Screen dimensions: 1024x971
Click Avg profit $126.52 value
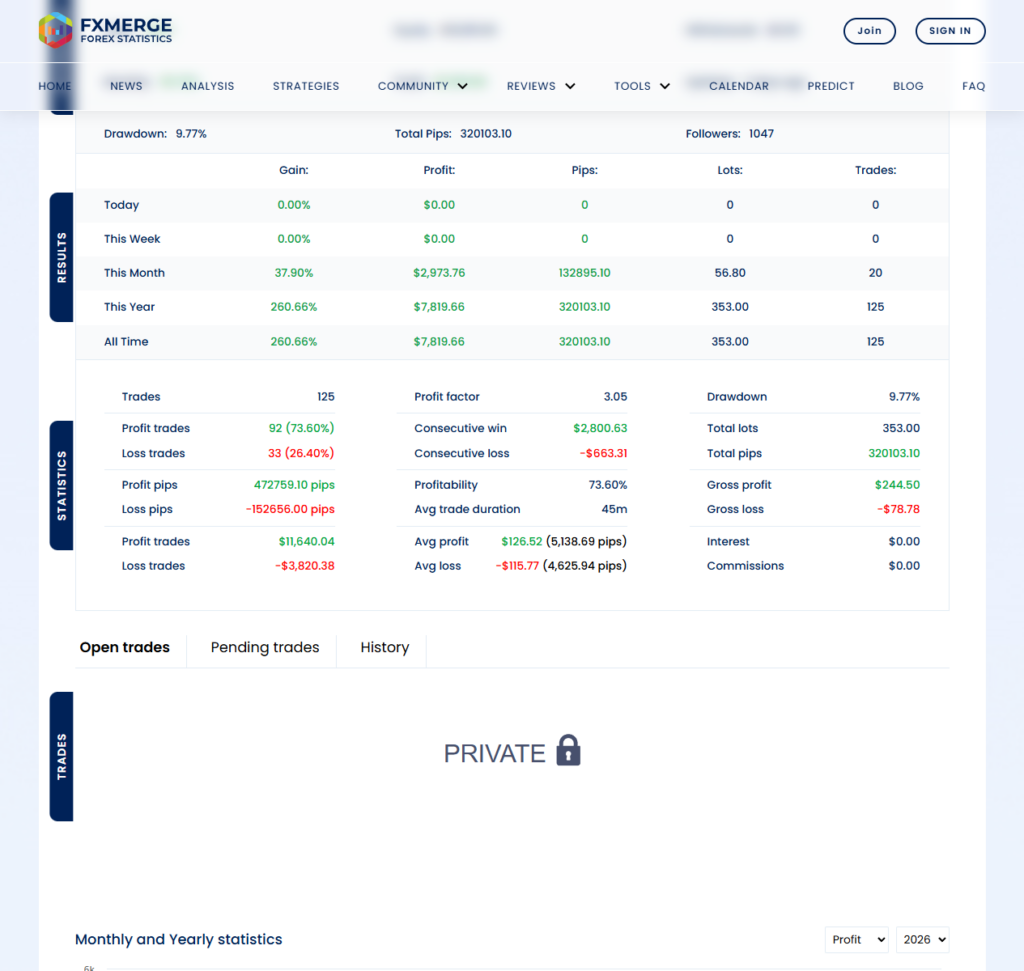pos(521,541)
